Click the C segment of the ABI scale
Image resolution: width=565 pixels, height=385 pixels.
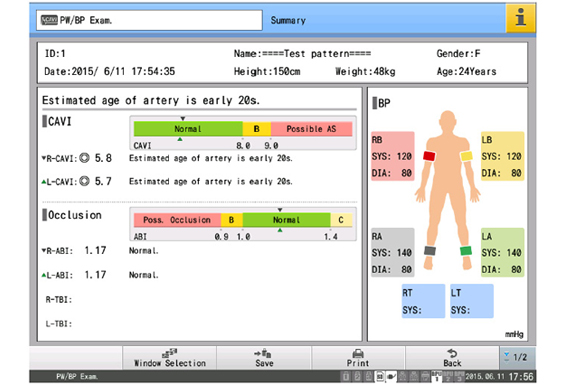click(341, 220)
